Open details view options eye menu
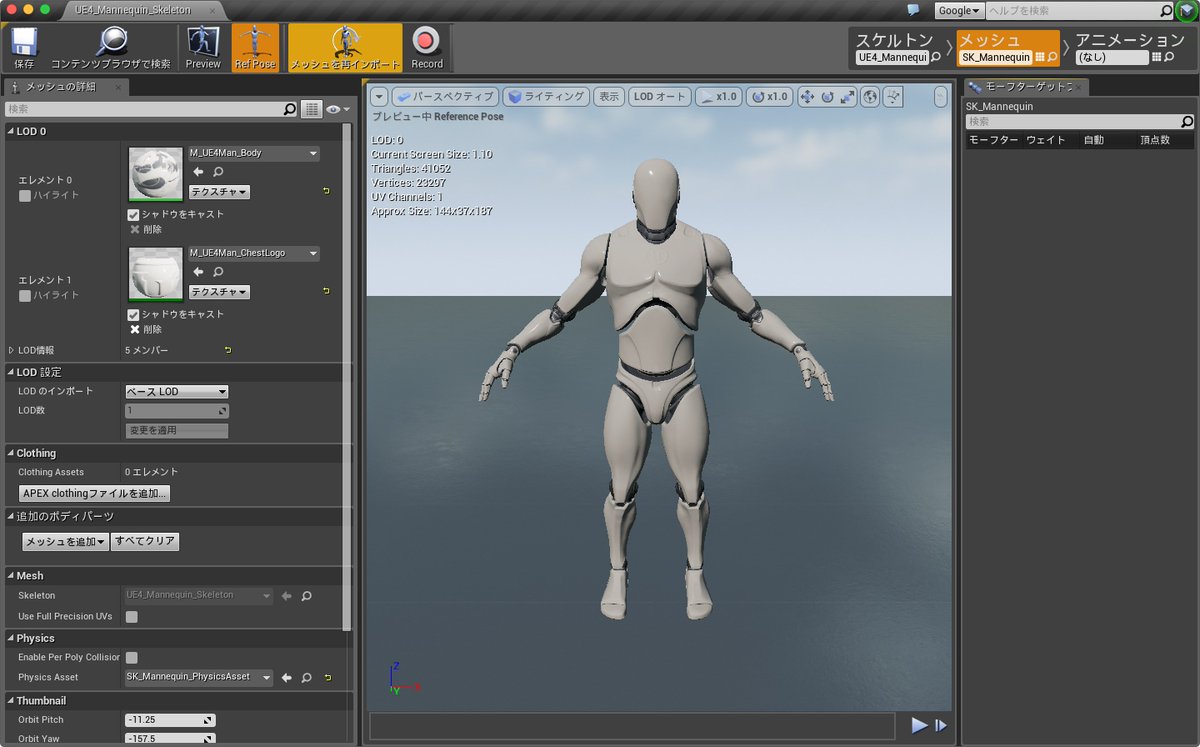1200x747 pixels. click(338, 109)
